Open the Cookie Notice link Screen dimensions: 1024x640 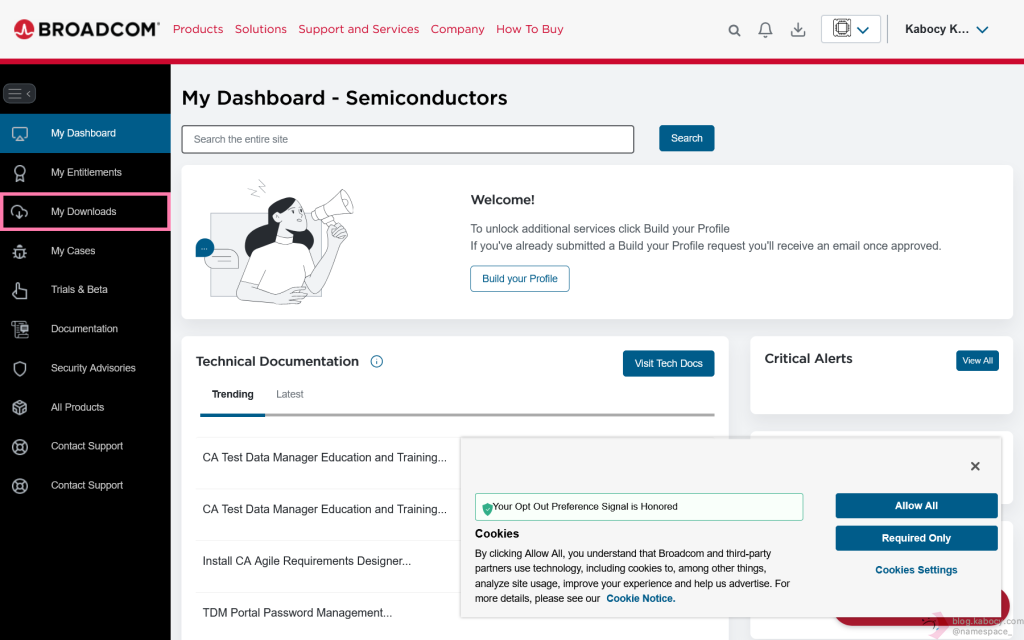coord(640,599)
